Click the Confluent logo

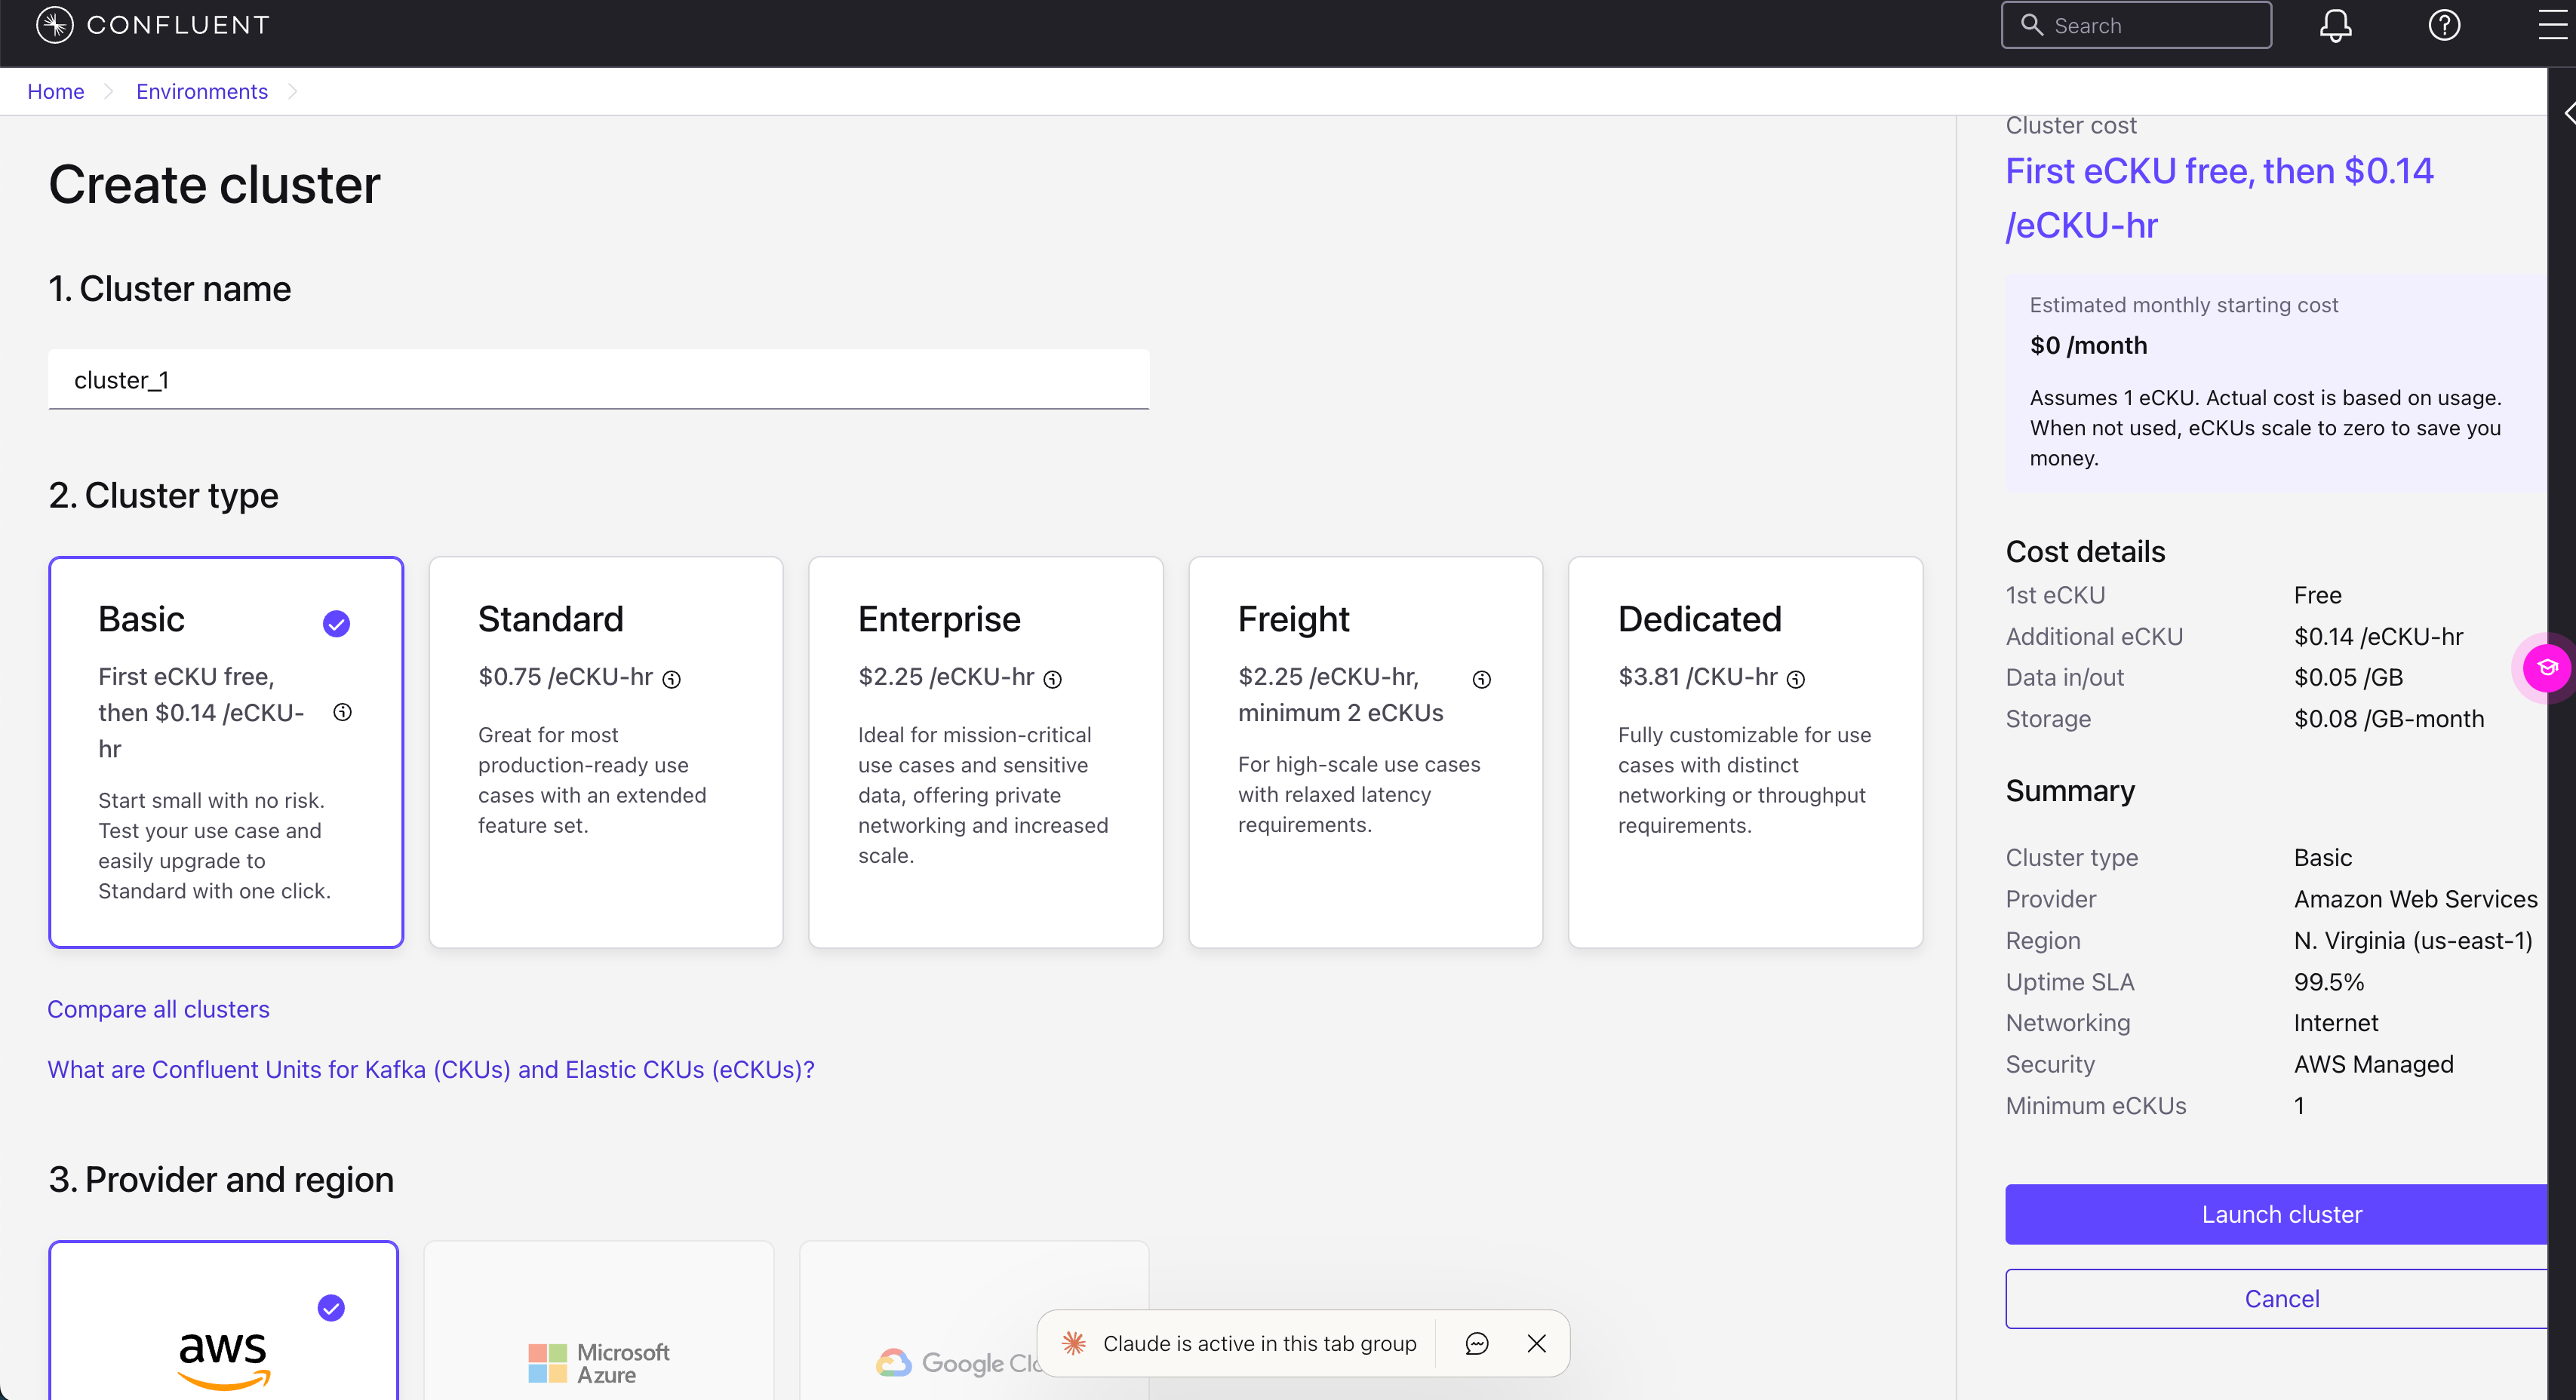click(150, 25)
